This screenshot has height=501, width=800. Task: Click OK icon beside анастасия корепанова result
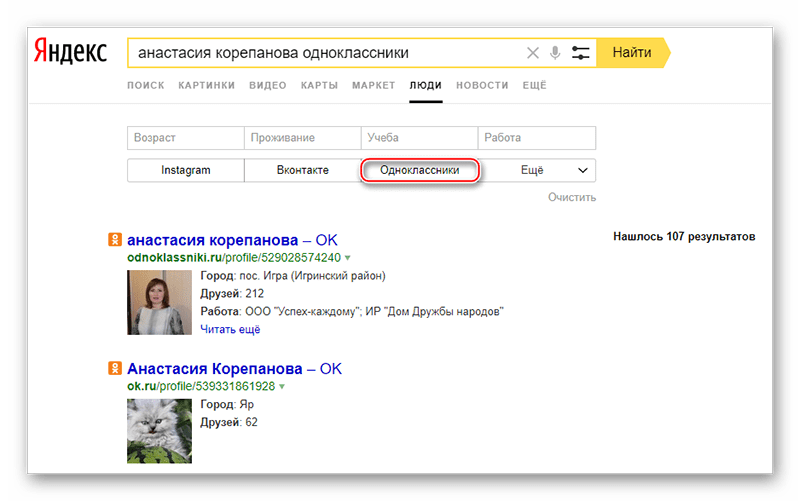click(x=115, y=239)
